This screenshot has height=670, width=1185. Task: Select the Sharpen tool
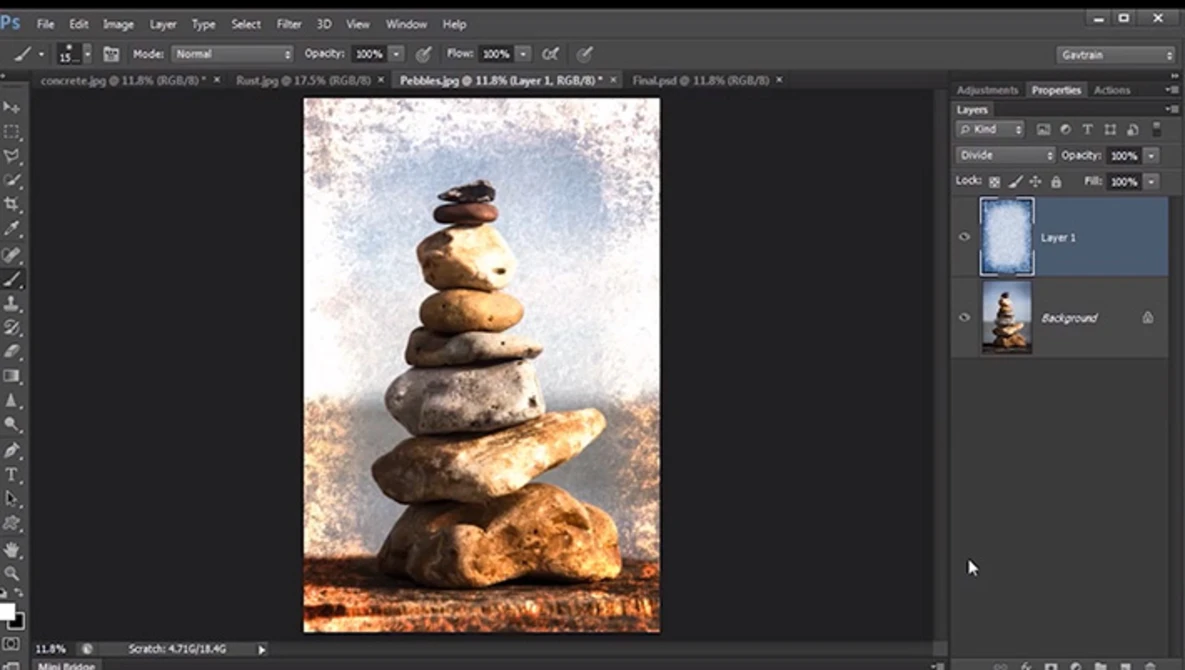[x=11, y=401]
